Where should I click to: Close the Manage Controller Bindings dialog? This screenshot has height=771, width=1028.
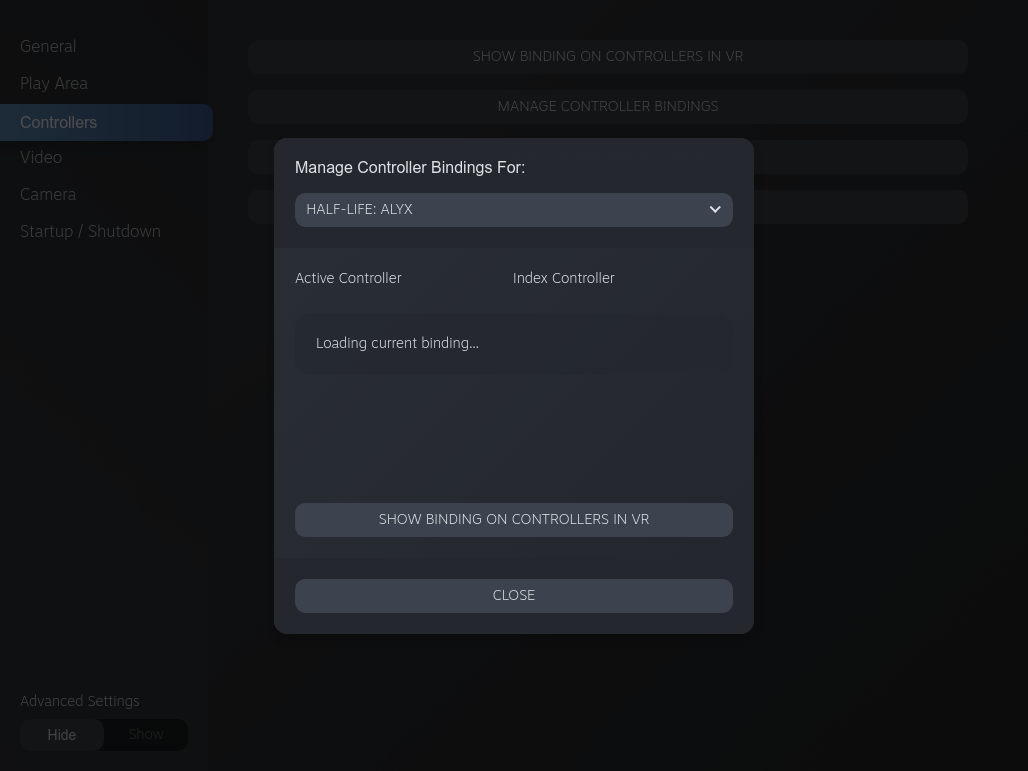(513, 596)
